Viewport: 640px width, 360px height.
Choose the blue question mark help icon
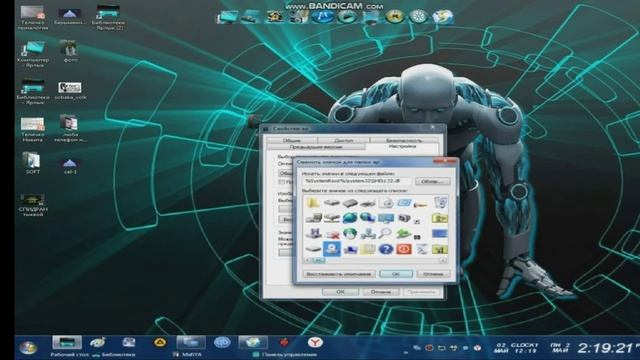click(385, 249)
